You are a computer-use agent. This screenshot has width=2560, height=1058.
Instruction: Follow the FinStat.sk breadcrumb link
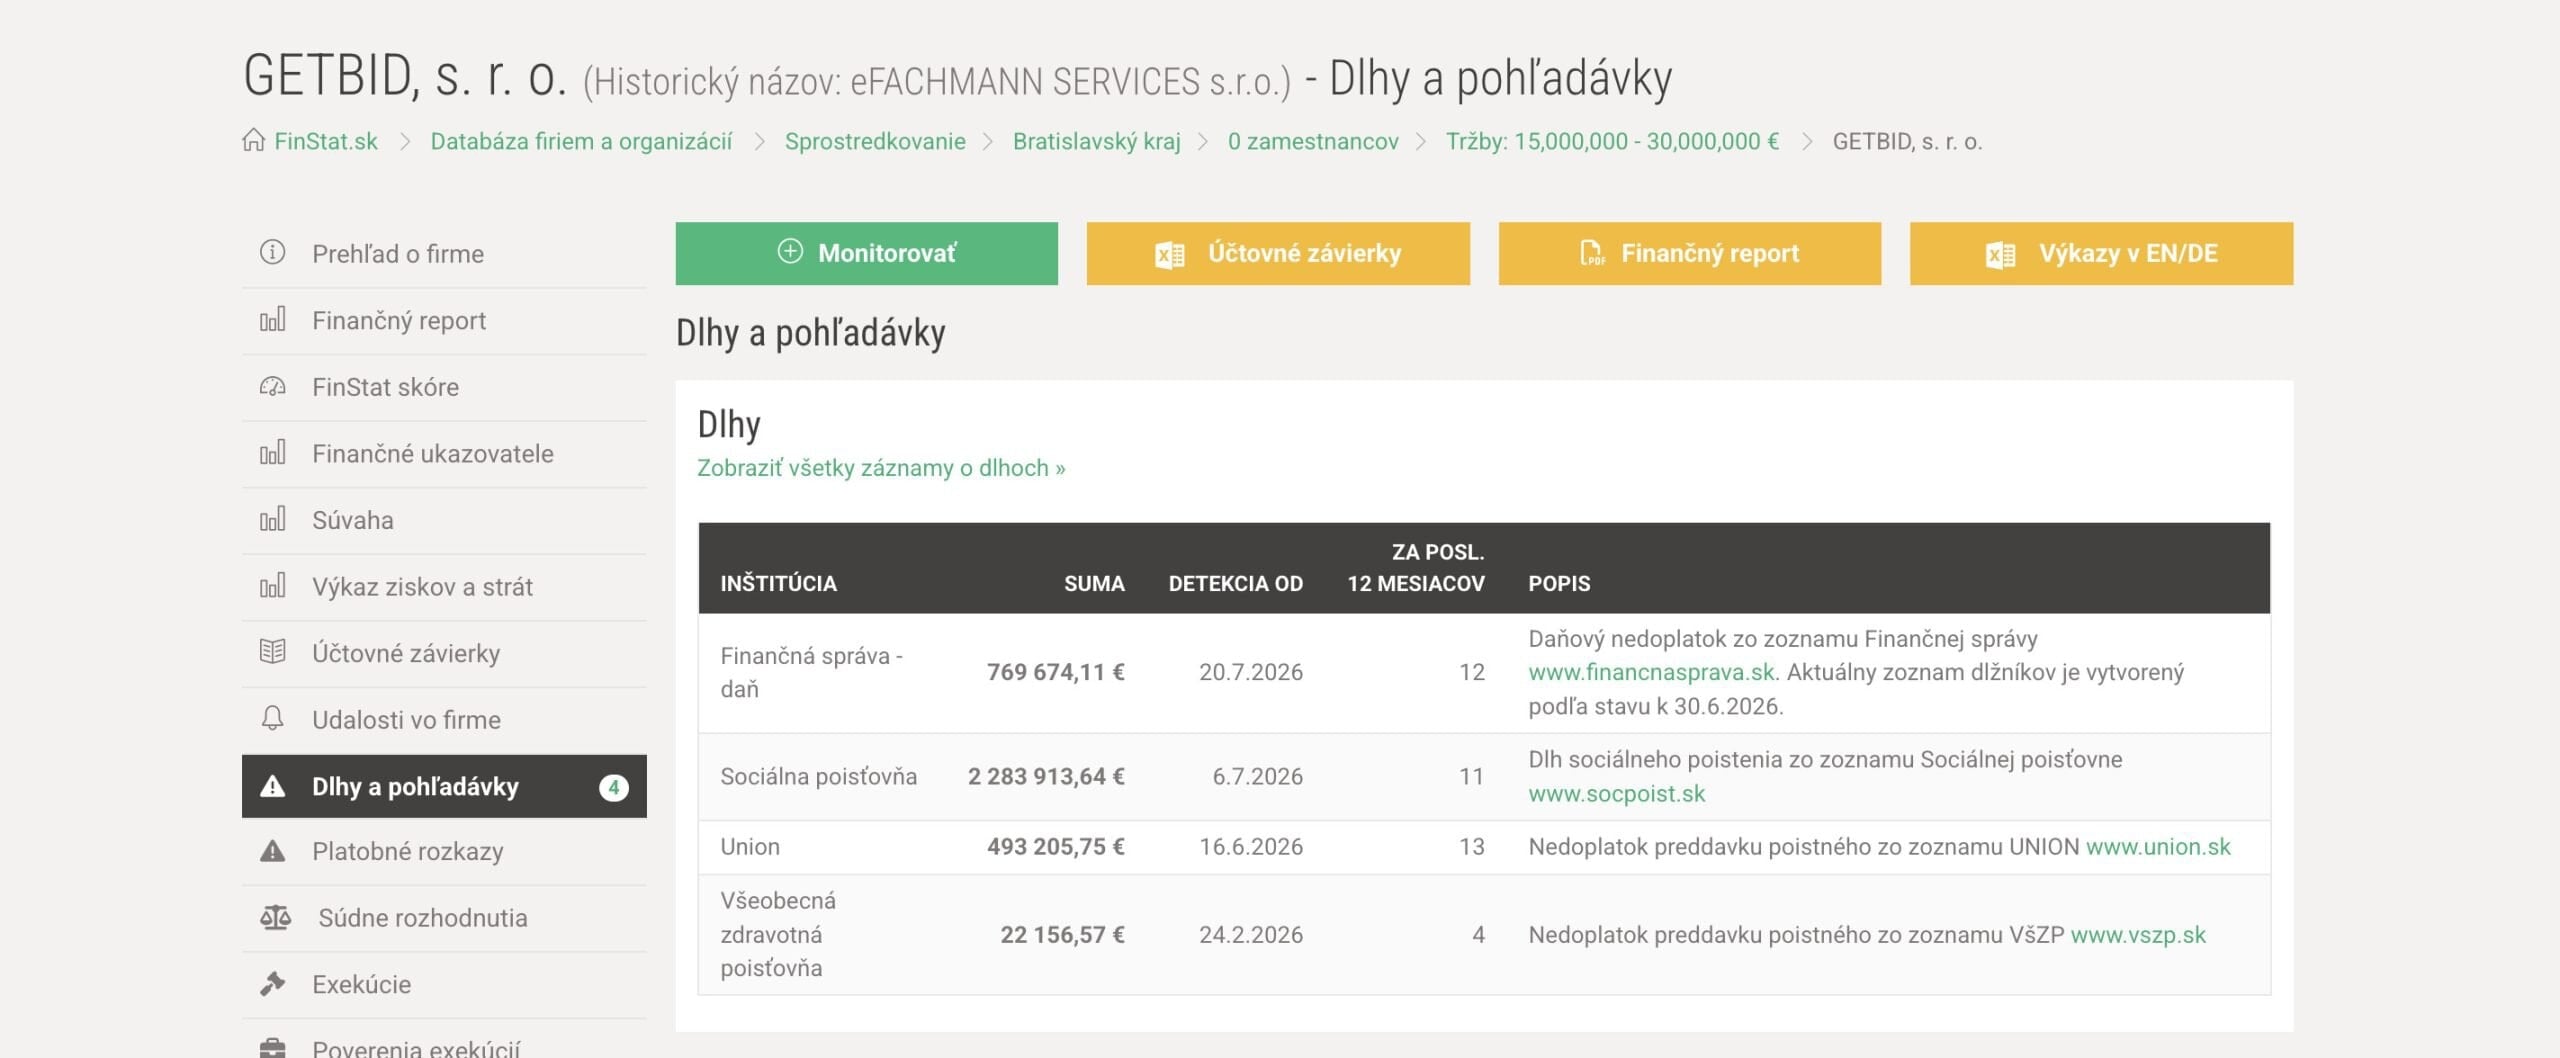tap(326, 141)
